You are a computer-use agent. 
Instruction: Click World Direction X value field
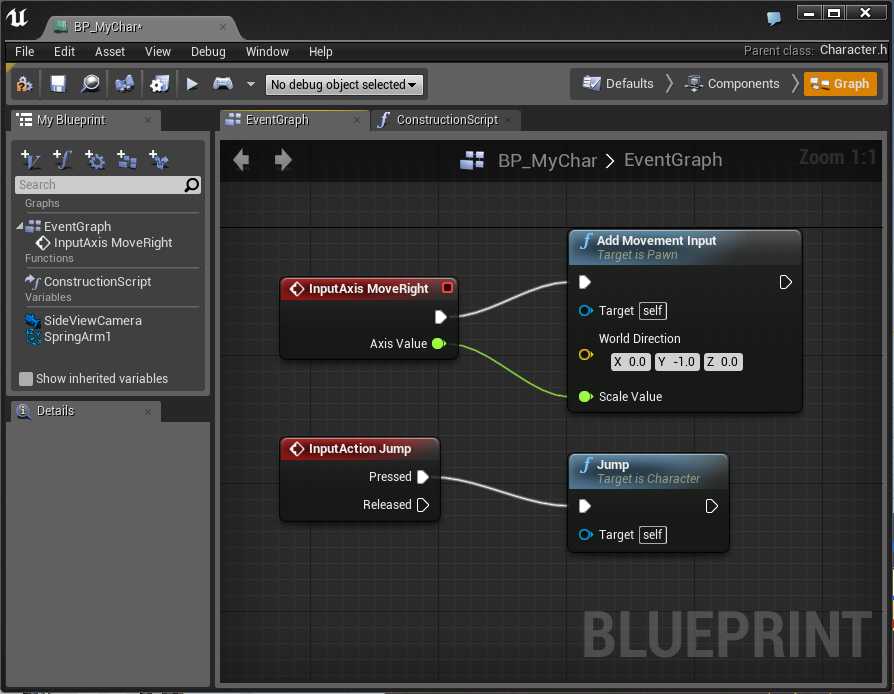pos(630,362)
